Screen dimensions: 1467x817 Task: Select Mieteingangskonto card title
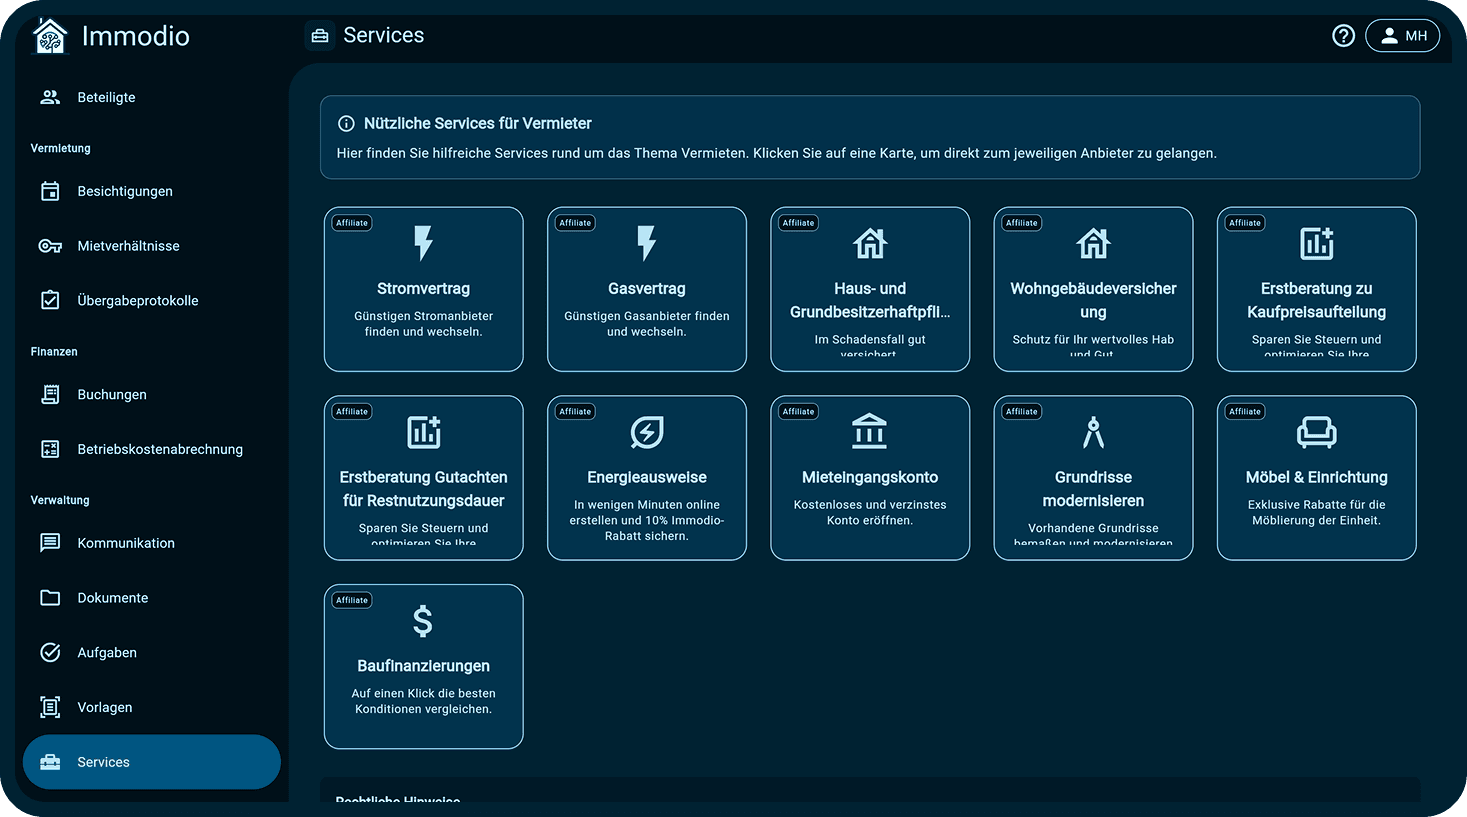870,477
